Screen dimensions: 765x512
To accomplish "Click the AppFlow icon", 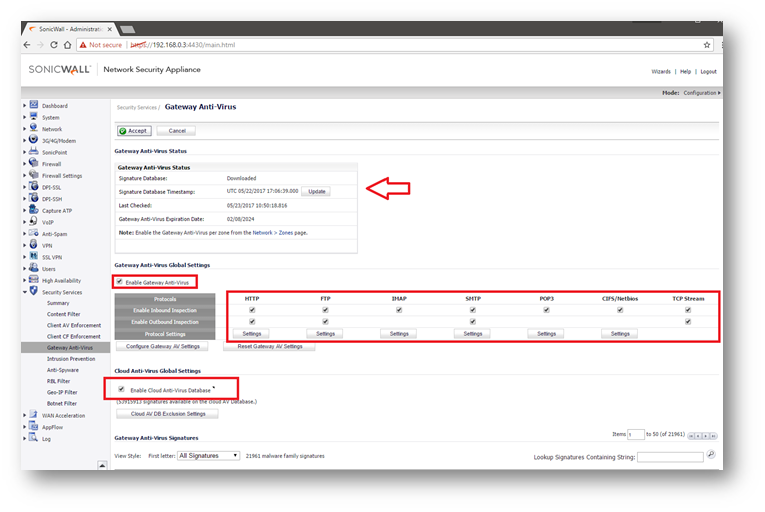I will [x=34, y=426].
